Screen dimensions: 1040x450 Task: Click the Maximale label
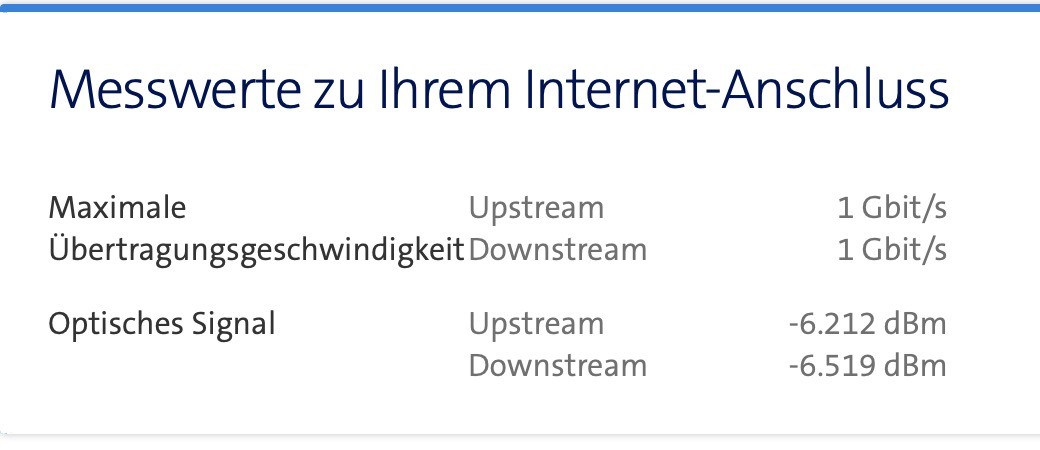(x=117, y=208)
